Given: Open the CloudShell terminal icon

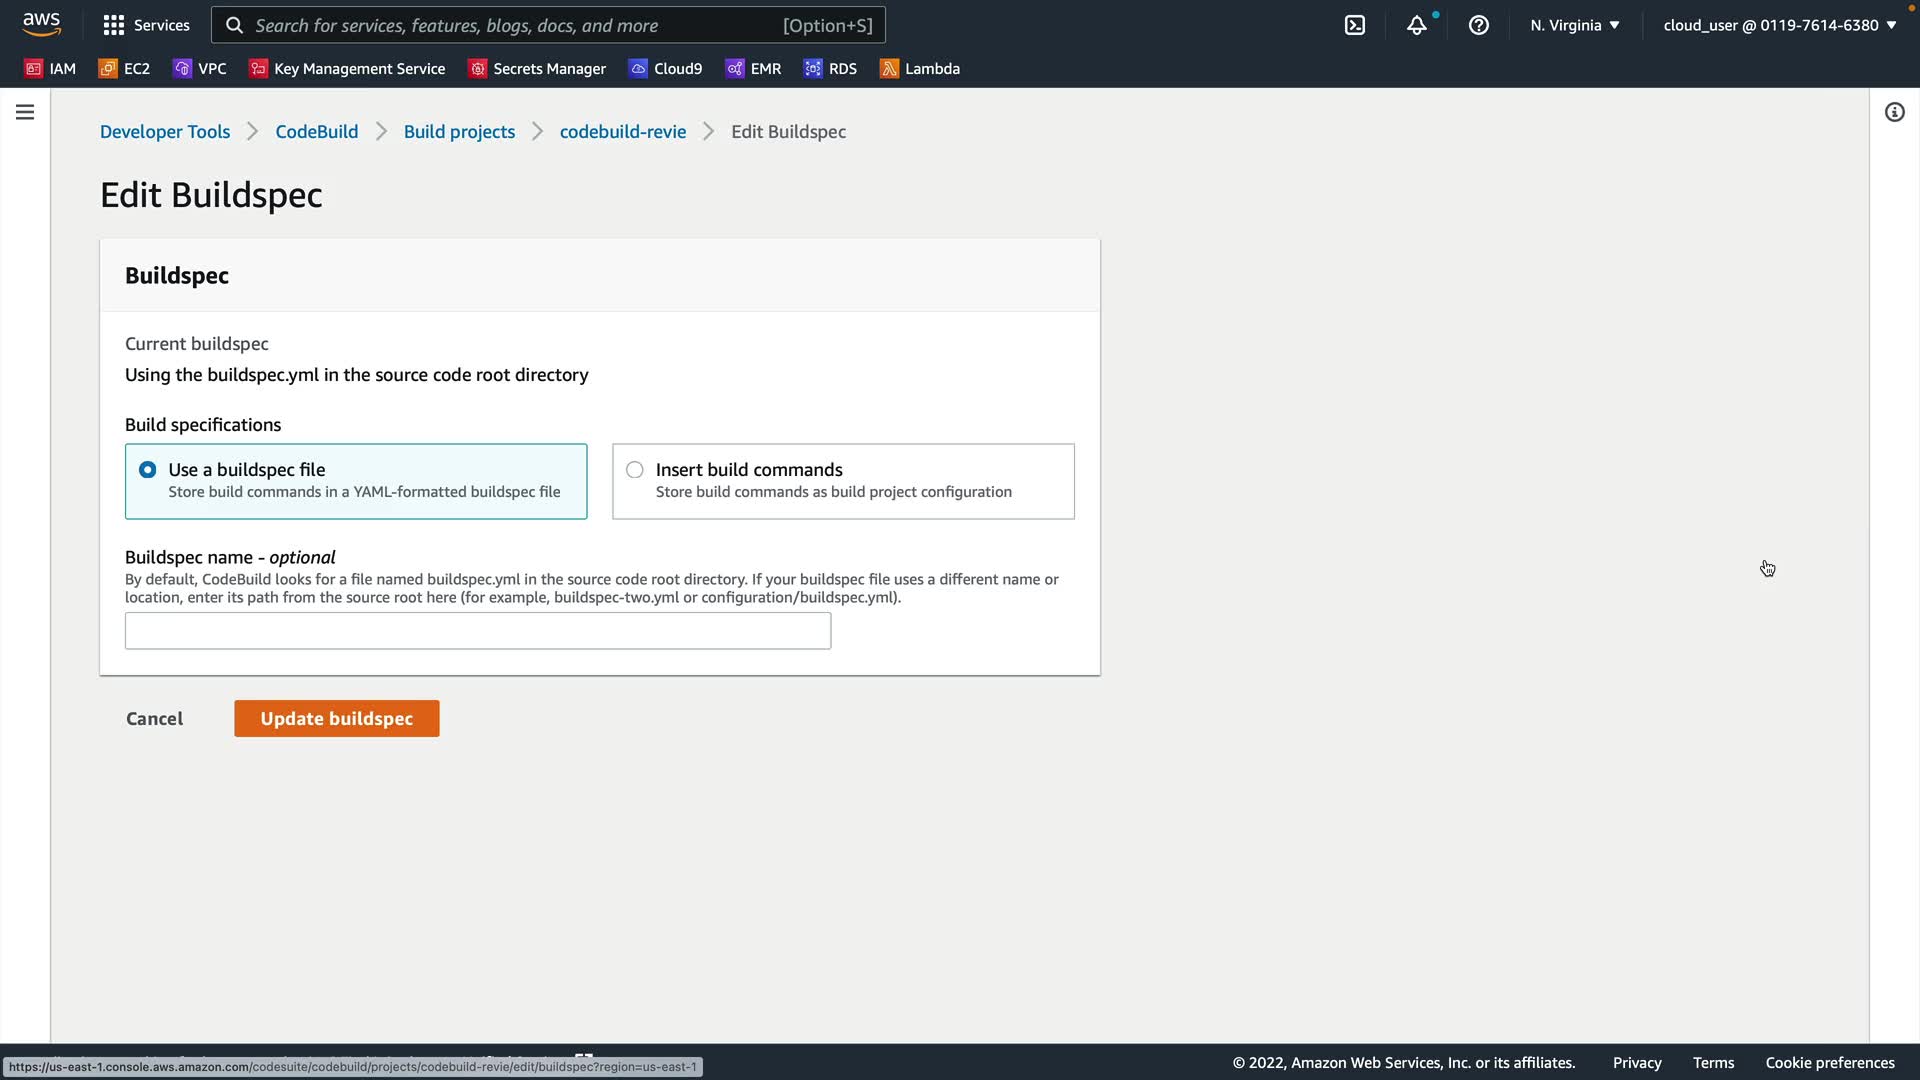Looking at the screenshot, I should tap(1354, 25).
